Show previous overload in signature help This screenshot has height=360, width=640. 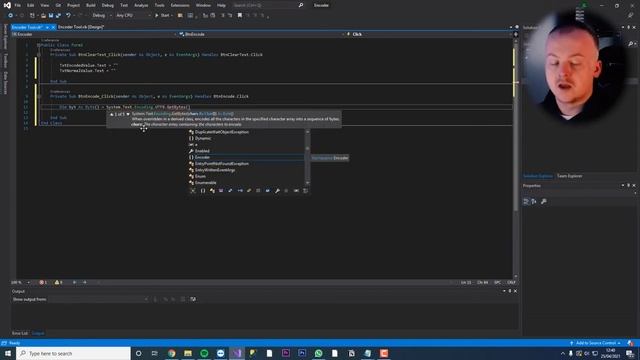(111, 114)
